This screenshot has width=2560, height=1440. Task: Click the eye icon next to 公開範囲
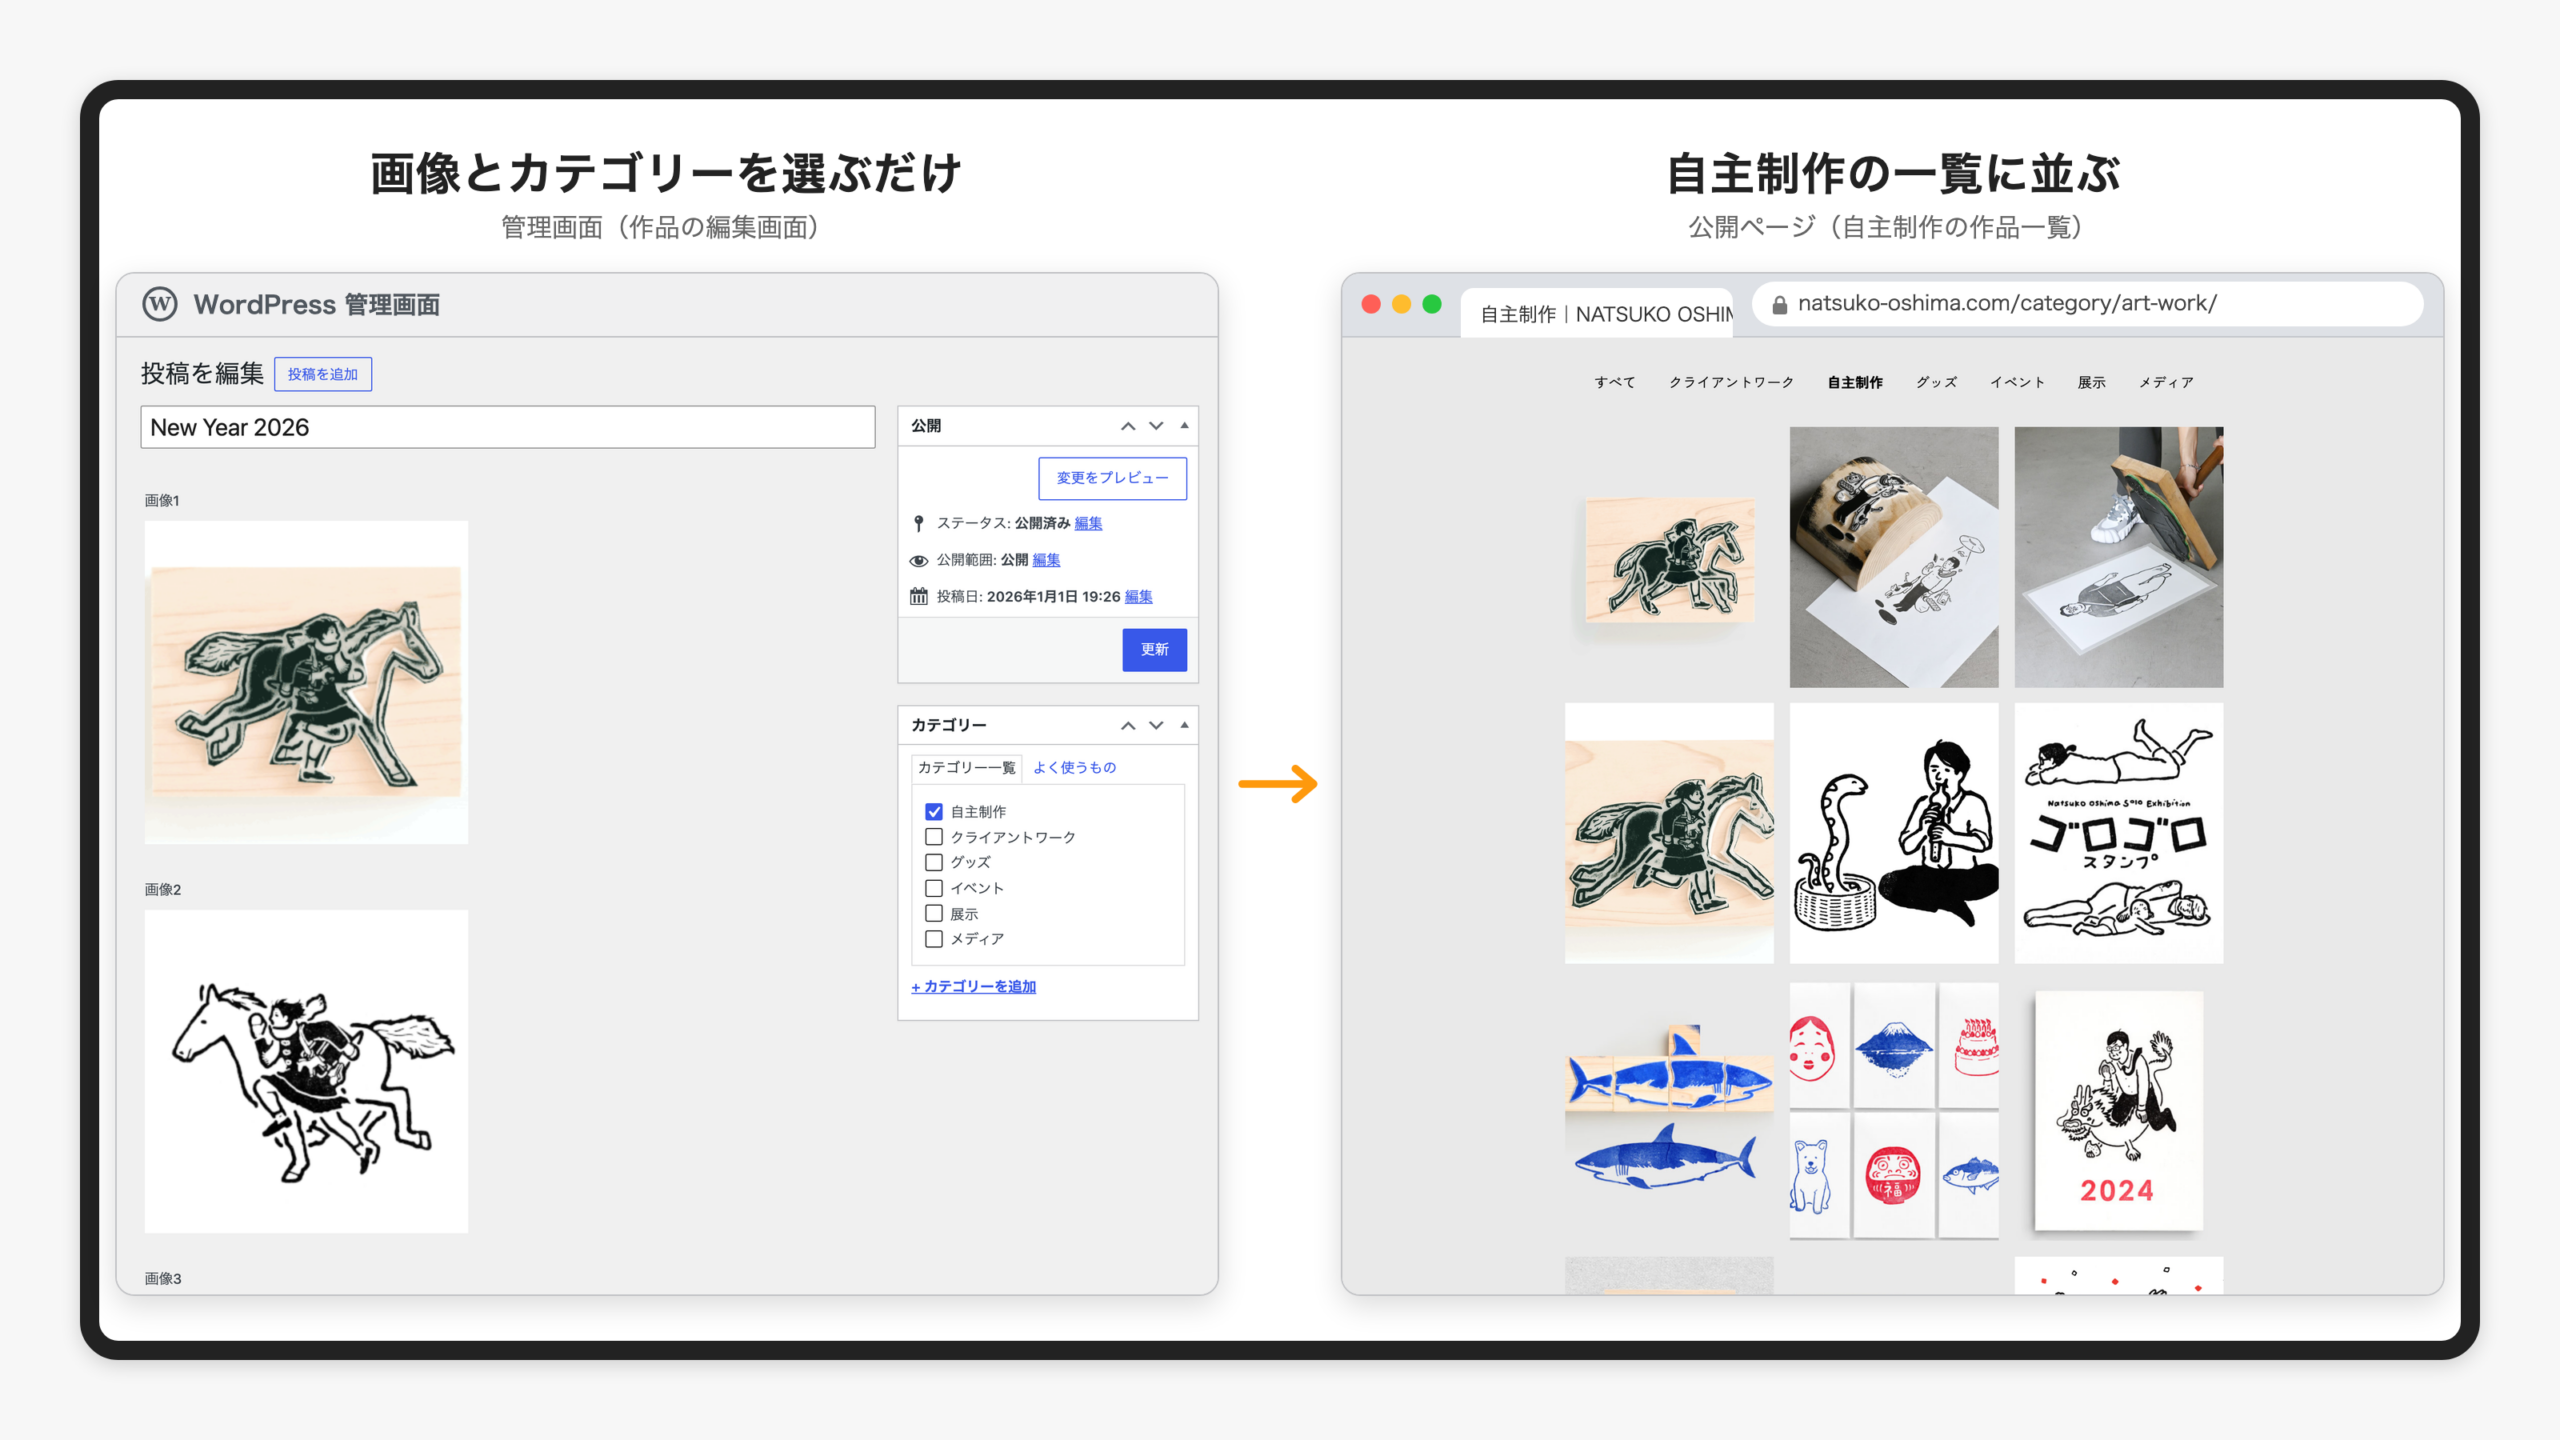click(x=919, y=560)
